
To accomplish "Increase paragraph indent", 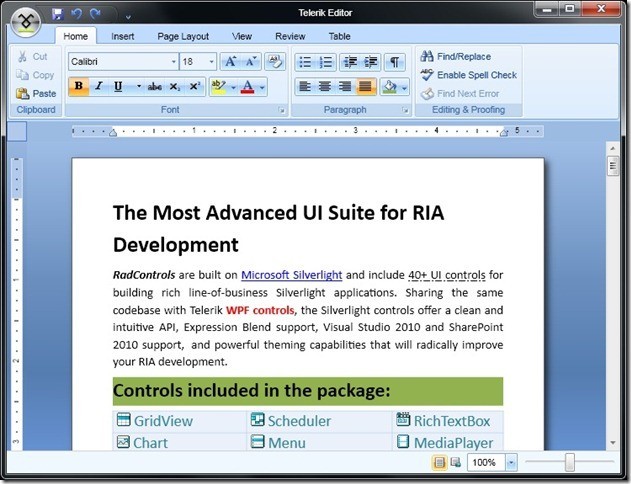I will [x=371, y=62].
